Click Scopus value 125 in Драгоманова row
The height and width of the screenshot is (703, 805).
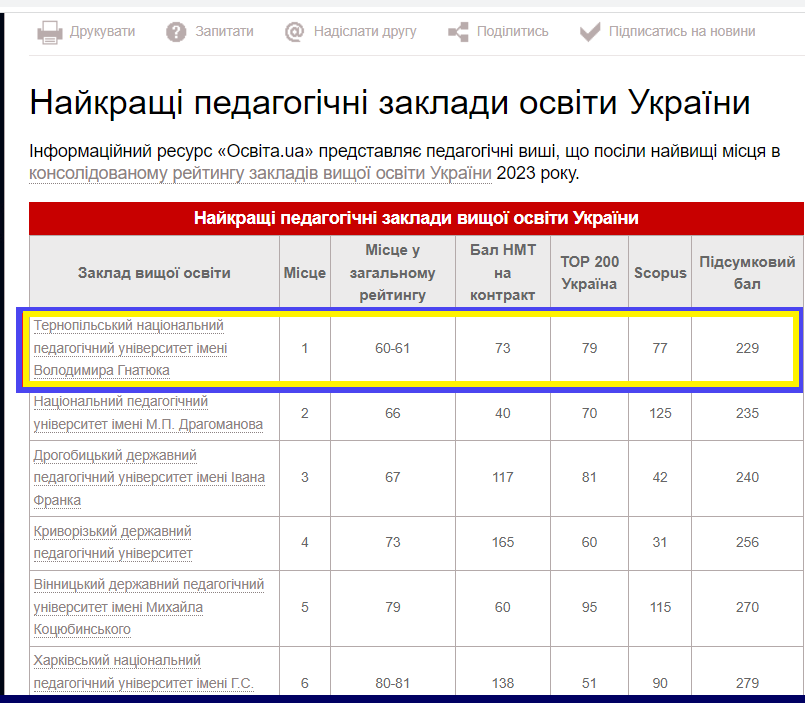tap(660, 413)
